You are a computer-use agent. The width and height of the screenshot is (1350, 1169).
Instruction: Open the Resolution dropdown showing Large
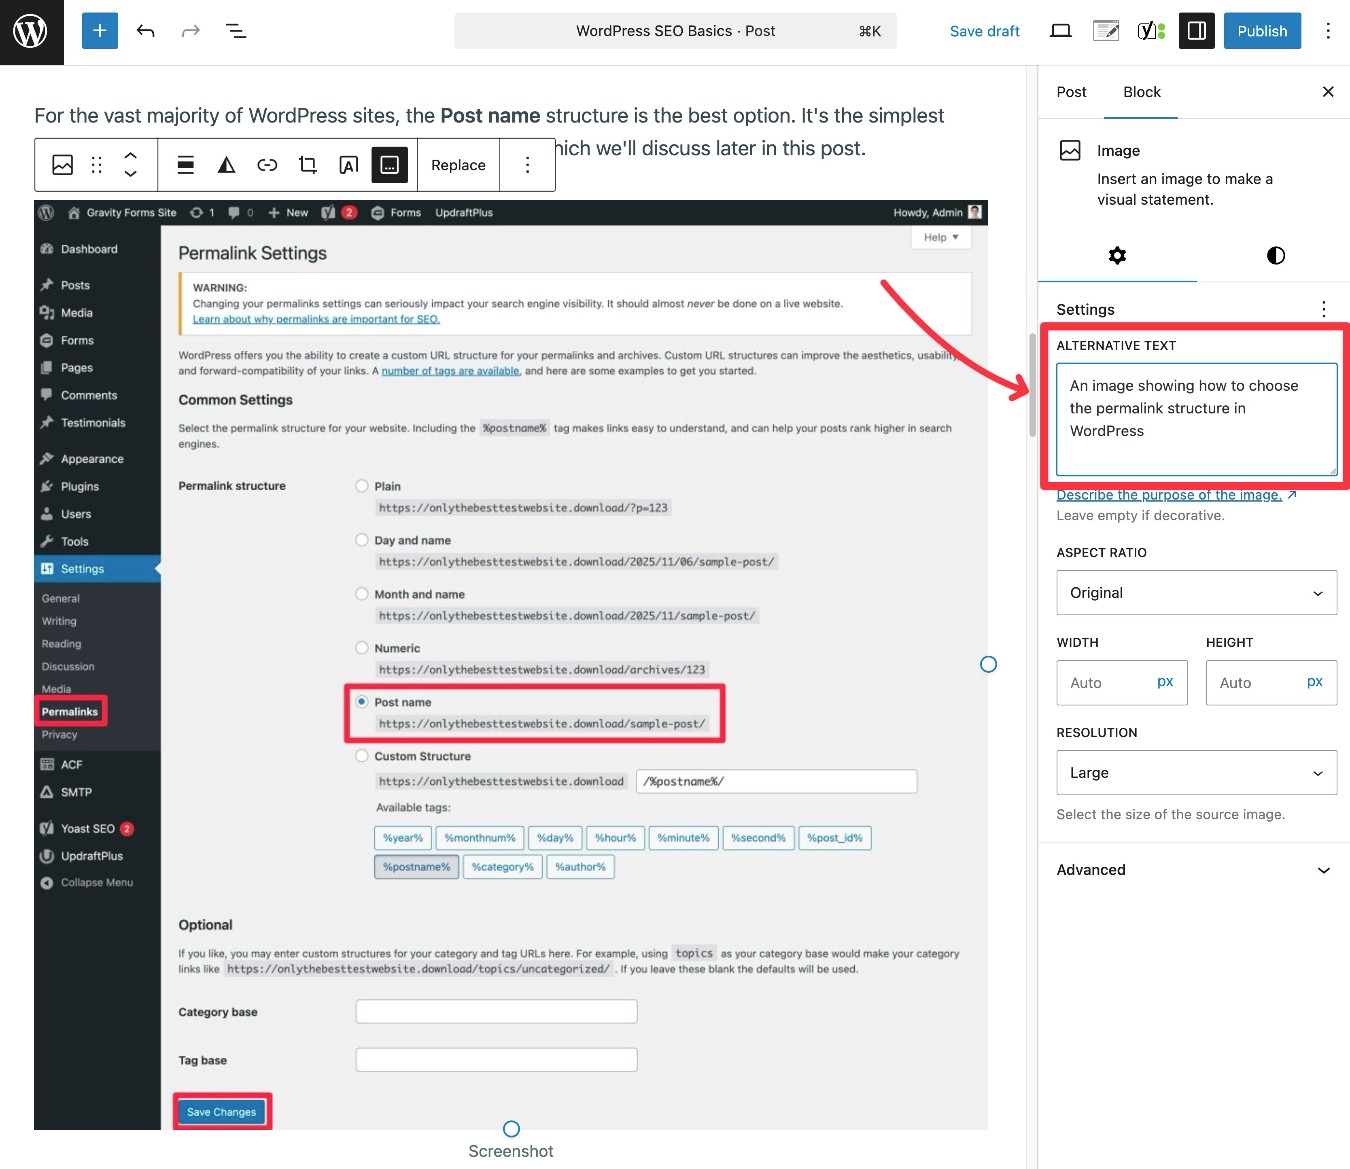pos(1196,772)
